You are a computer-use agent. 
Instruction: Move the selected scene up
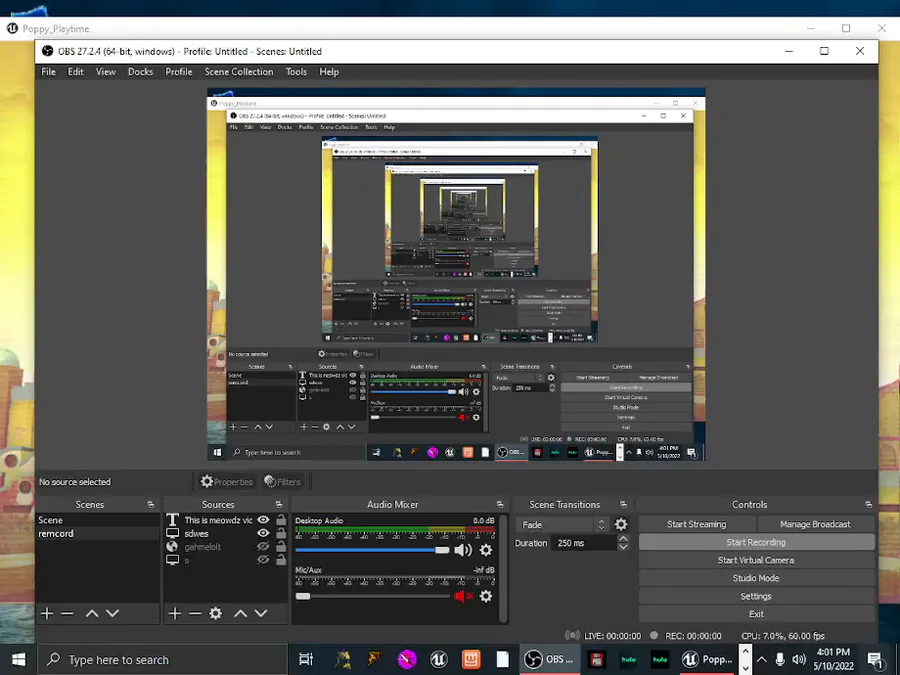click(92, 613)
